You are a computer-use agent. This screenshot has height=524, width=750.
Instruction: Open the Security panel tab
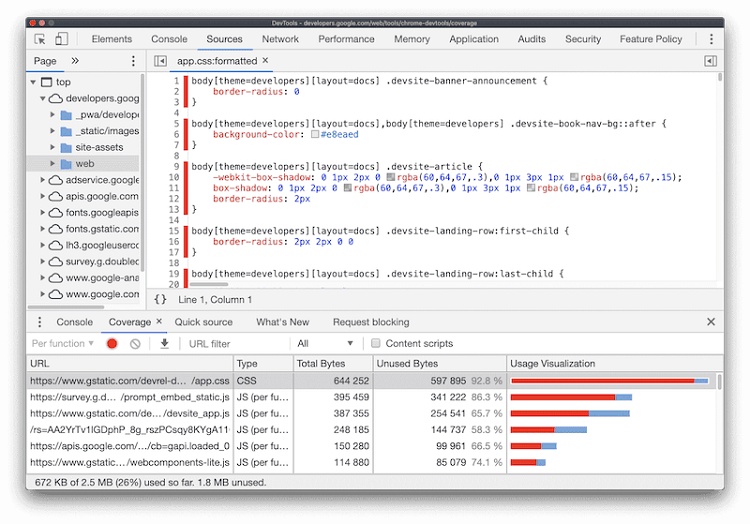click(583, 39)
